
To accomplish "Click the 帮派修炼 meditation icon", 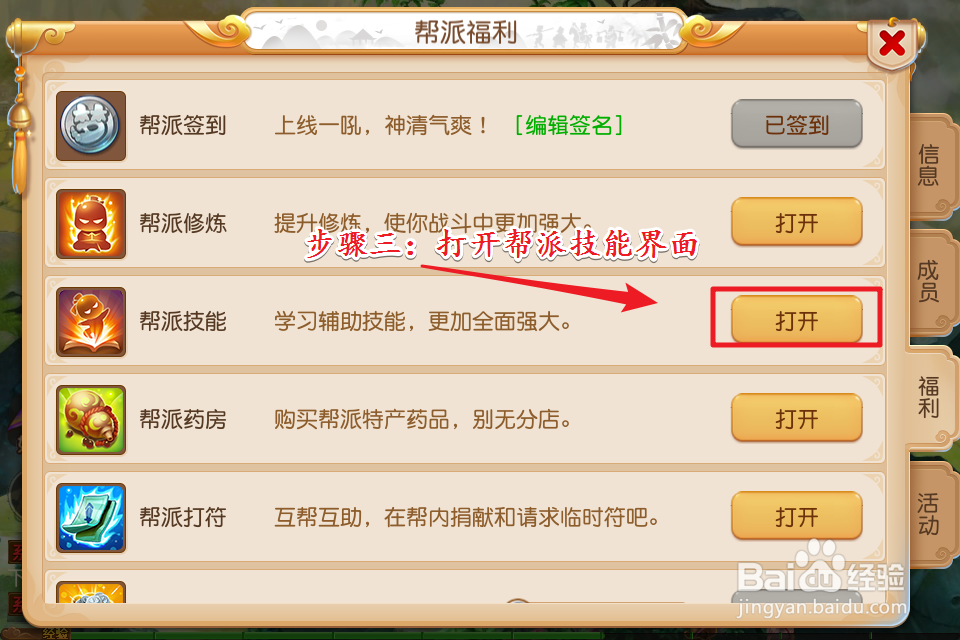I will tap(91, 224).
